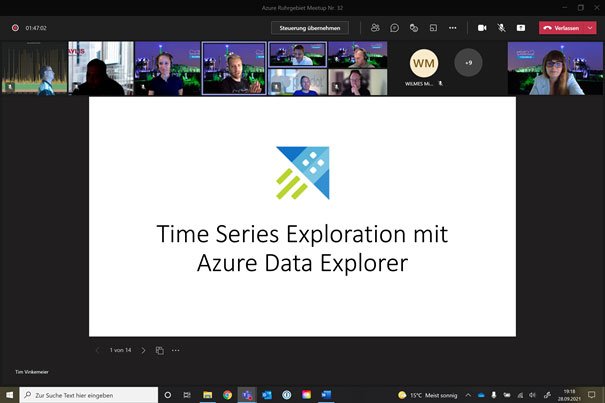Click Steuerung übernehmen button
This screenshot has width=605, height=403.
pyautogui.click(x=310, y=28)
